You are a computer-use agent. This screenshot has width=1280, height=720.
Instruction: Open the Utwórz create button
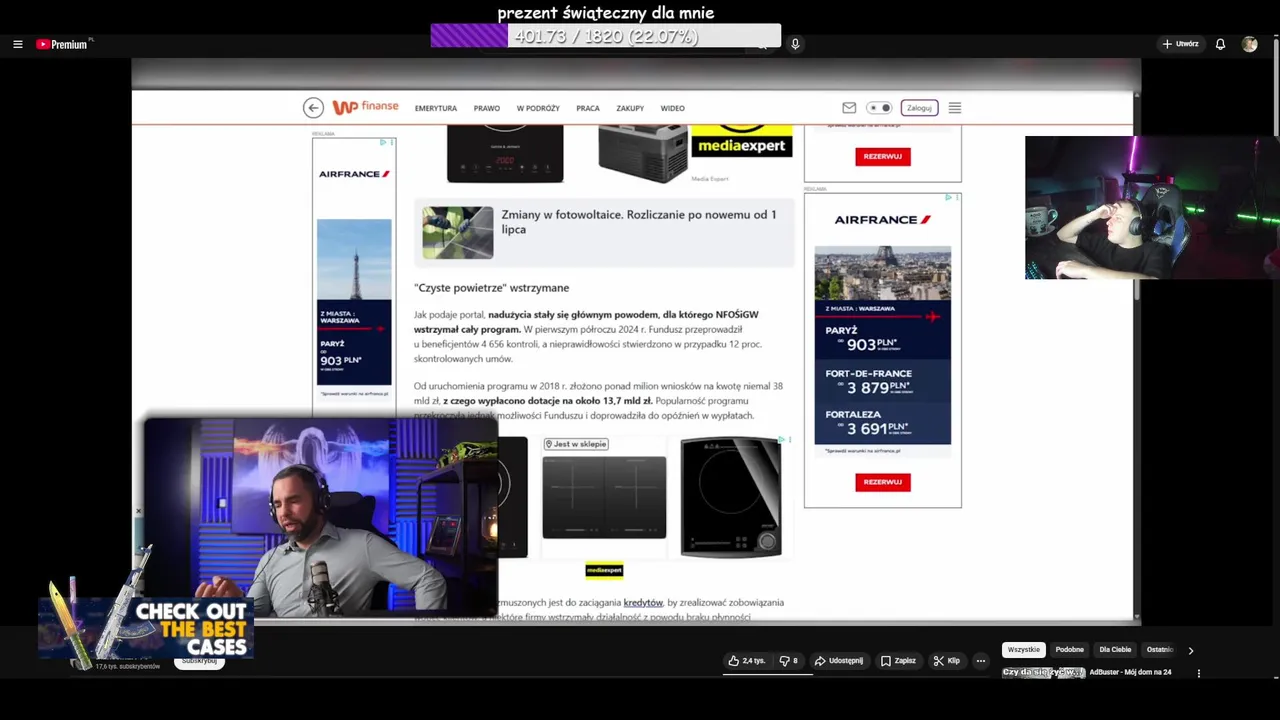pos(1181,44)
